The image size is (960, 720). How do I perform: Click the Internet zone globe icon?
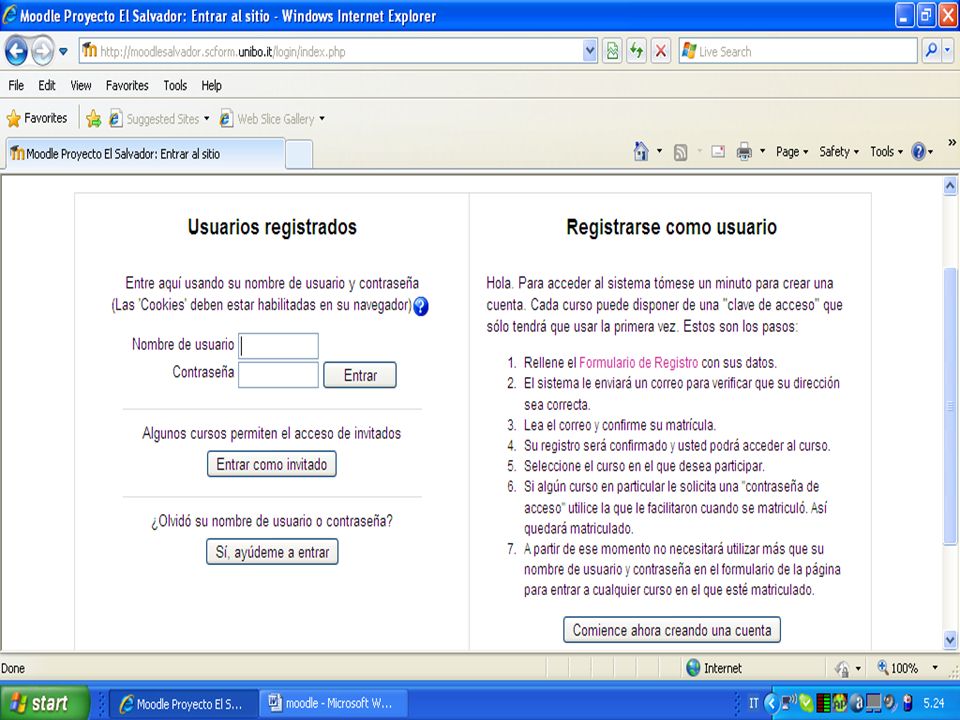pyautogui.click(x=693, y=668)
